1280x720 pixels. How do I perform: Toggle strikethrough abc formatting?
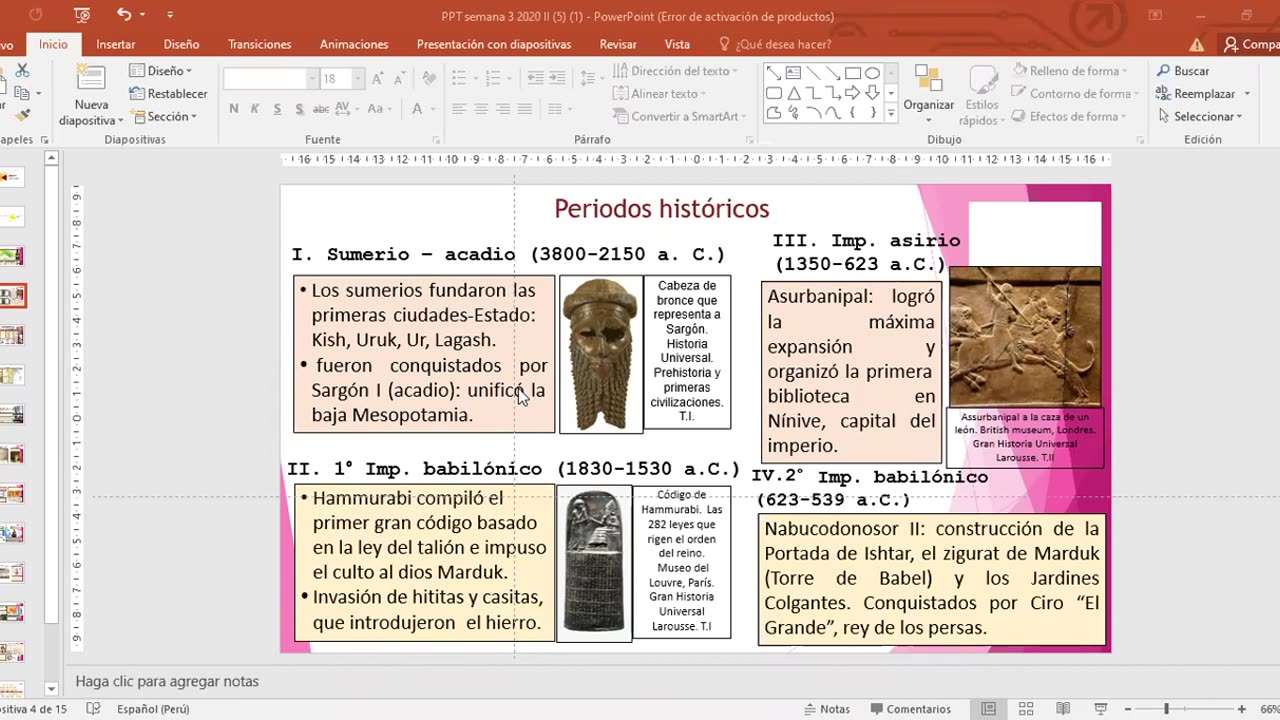tap(321, 109)
